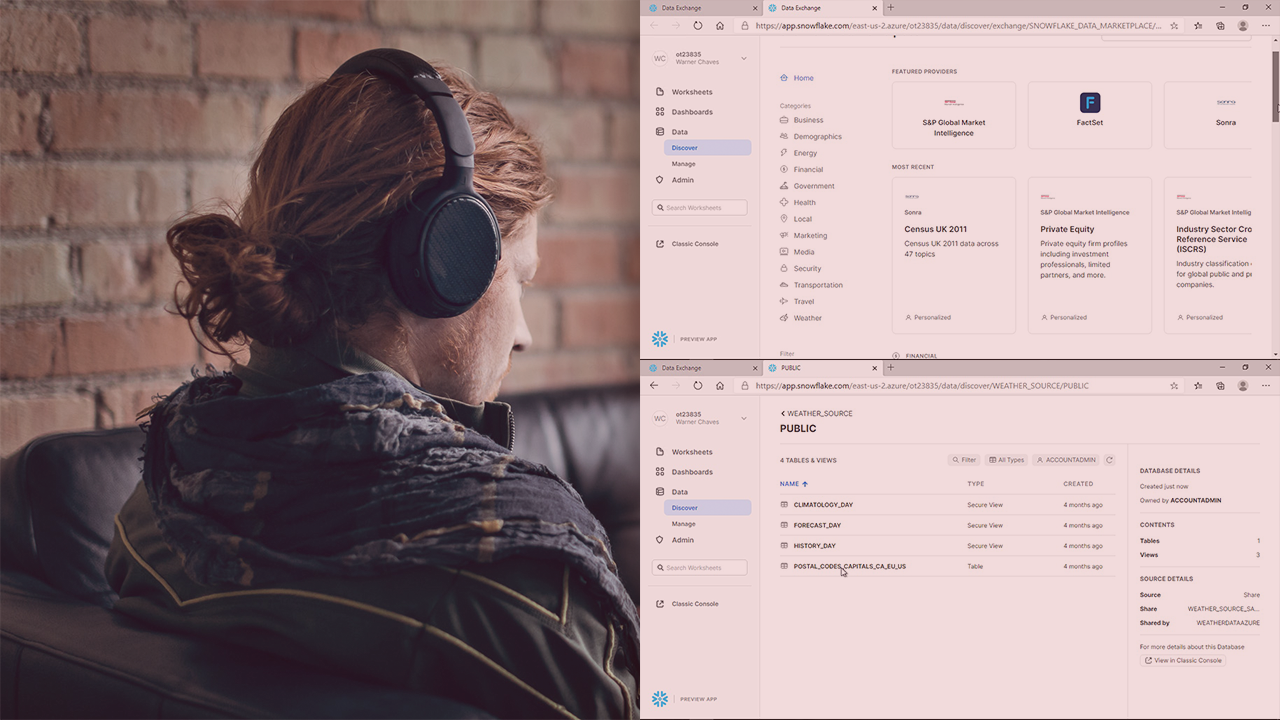The height and width of the screenshot is (720, 1280).
Task: Open Filter in PUBLIC schema window
Action: tap(964, 460)
